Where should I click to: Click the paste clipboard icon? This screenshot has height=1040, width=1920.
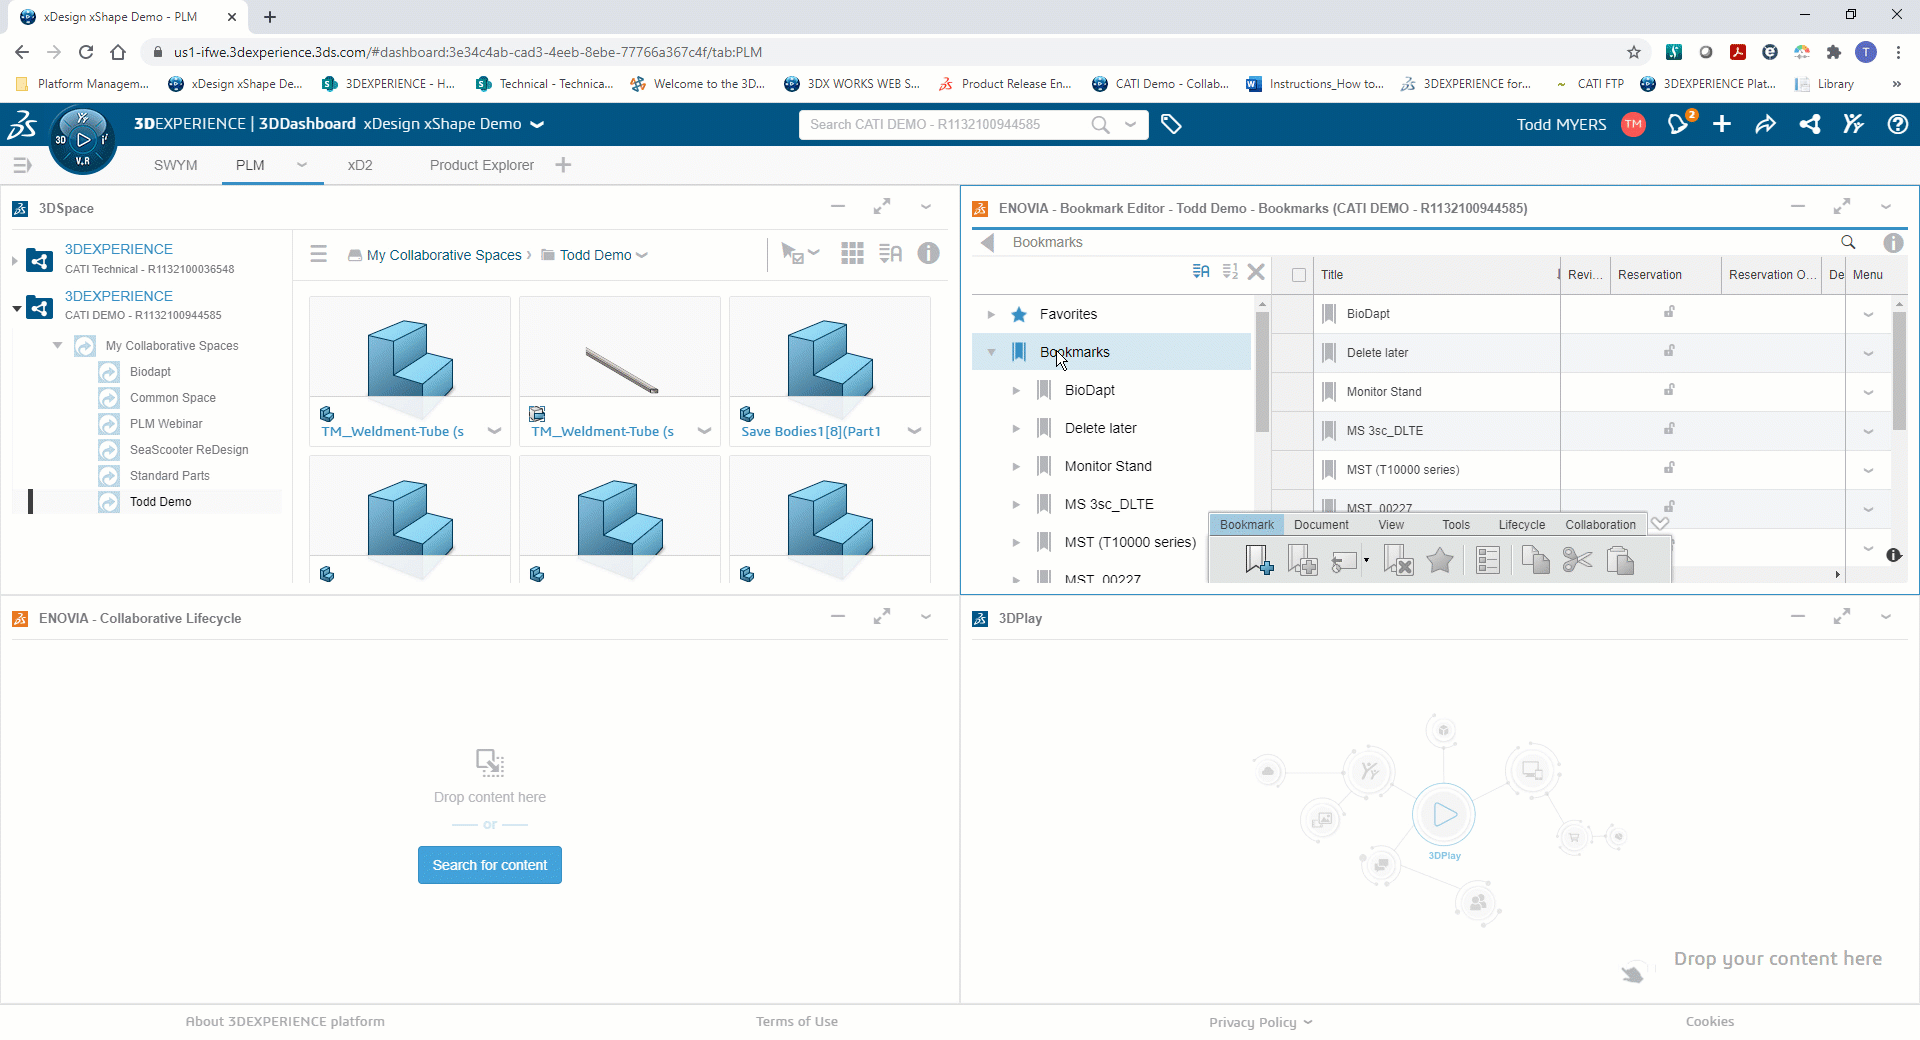click(x=1620, y=560)
